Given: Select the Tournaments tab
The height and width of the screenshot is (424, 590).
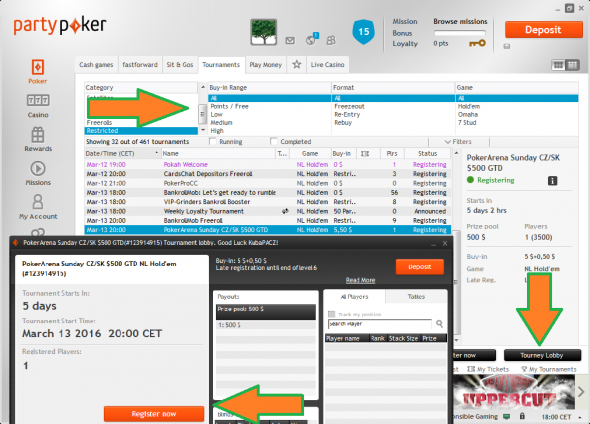Looking at the screenshot, I should (221, 65).
